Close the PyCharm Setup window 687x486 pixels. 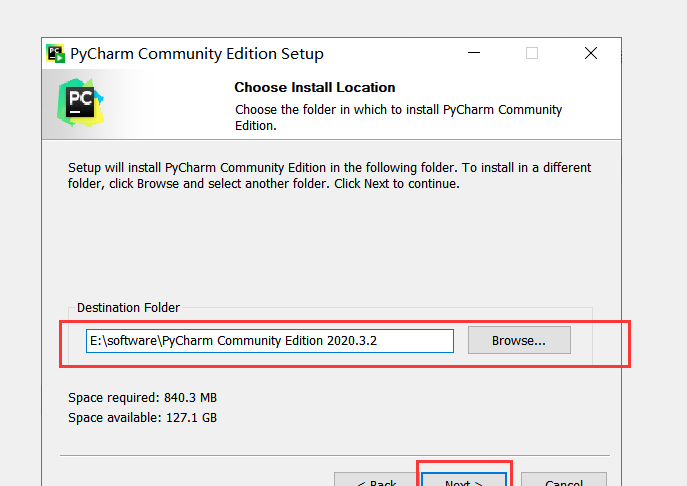(x=591, y=53)
